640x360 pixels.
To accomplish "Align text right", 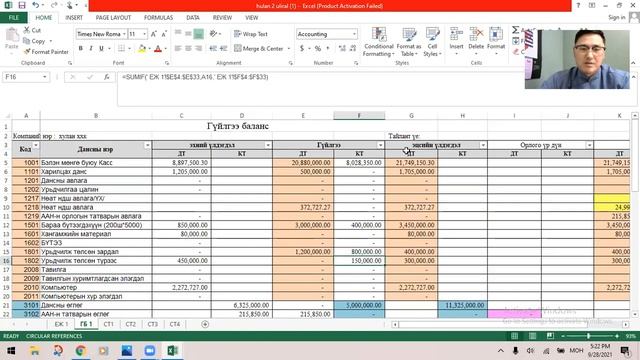I will [198, 49].
